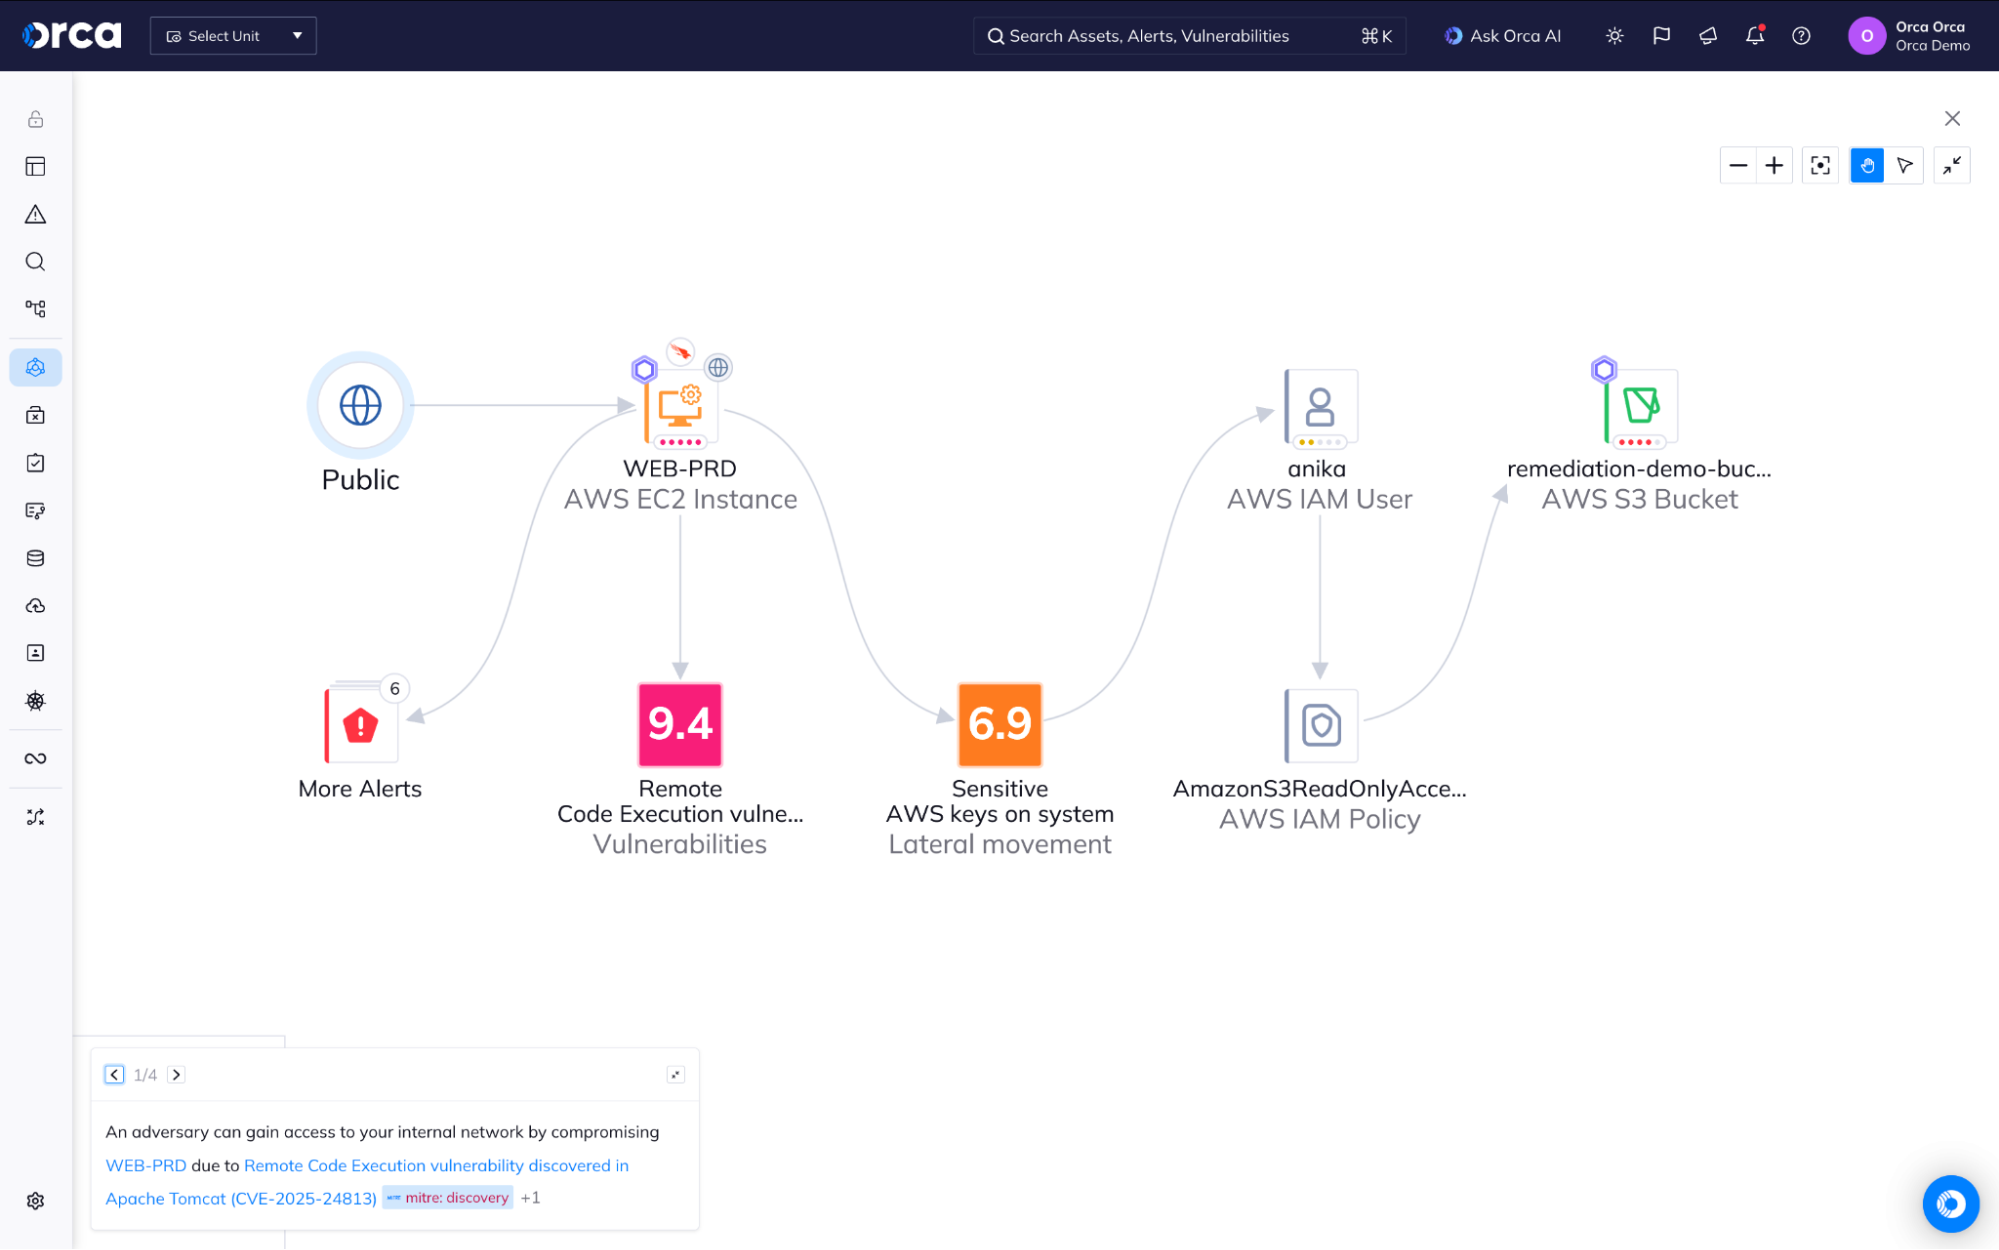1999x1250 pixels.
Task: Open the 9.4 Remote Code Execution vulnerability node
Action: coord(680,724)
